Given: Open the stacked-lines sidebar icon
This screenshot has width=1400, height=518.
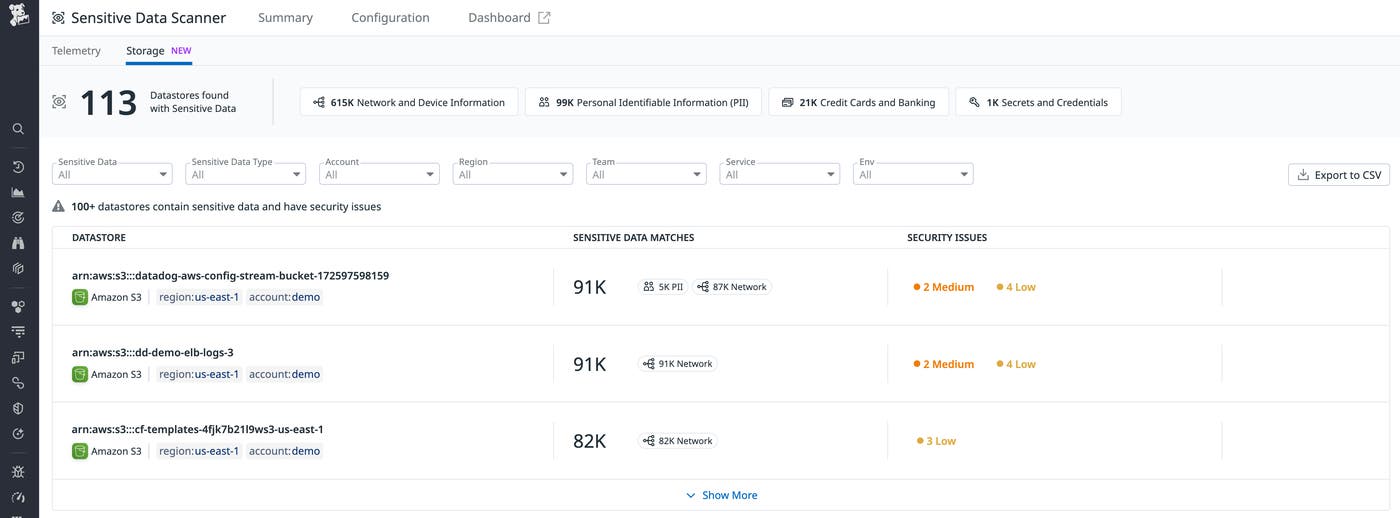Looking at the screenshot, I should click(18, 331).
